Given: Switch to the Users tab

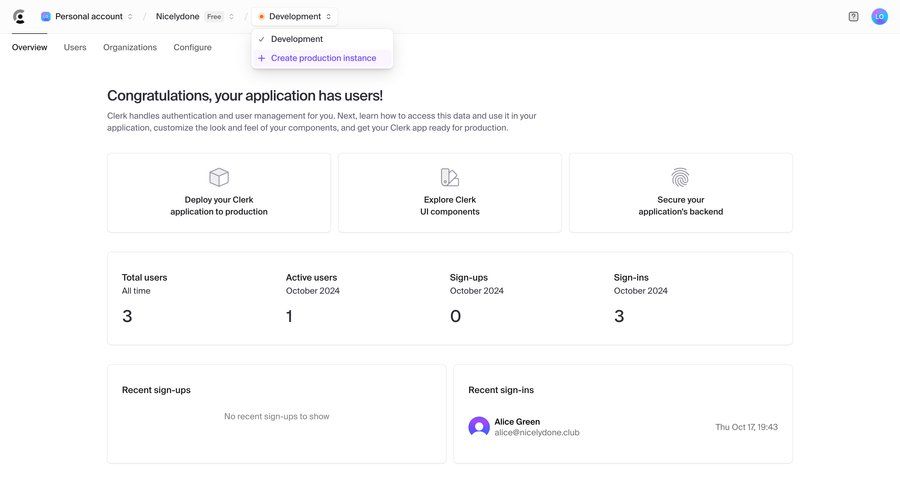Looking at the screenshot, I should tap(75, 47).
